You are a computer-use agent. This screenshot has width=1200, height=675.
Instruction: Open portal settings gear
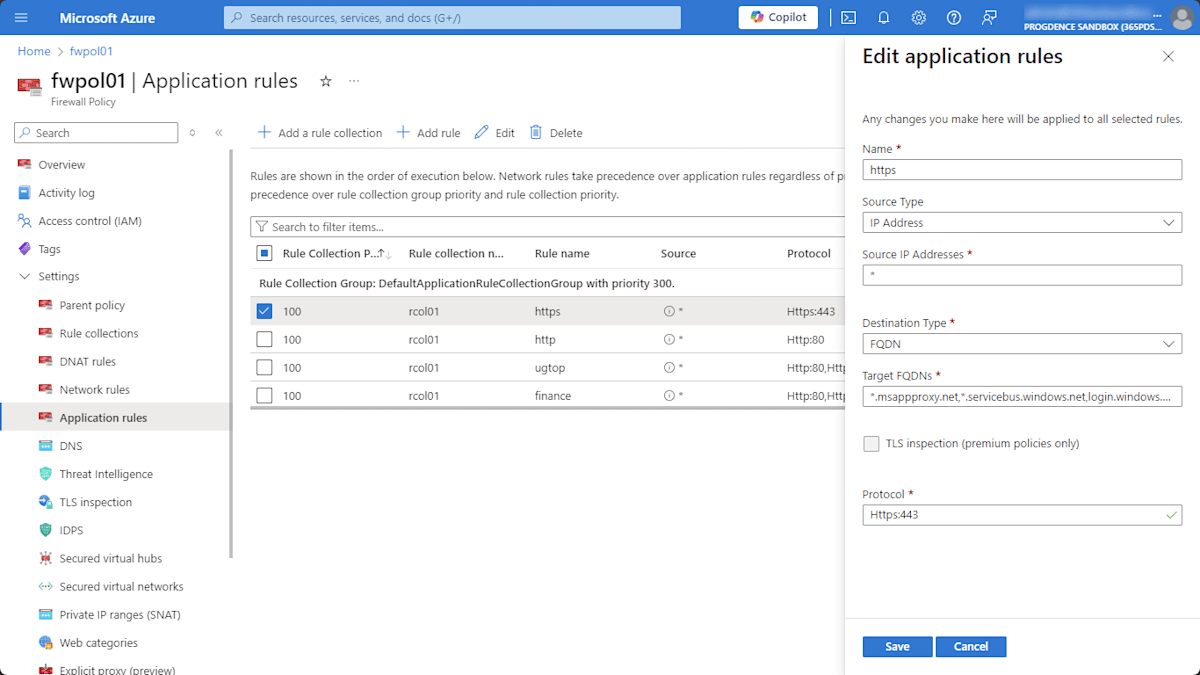pos(919,17)
